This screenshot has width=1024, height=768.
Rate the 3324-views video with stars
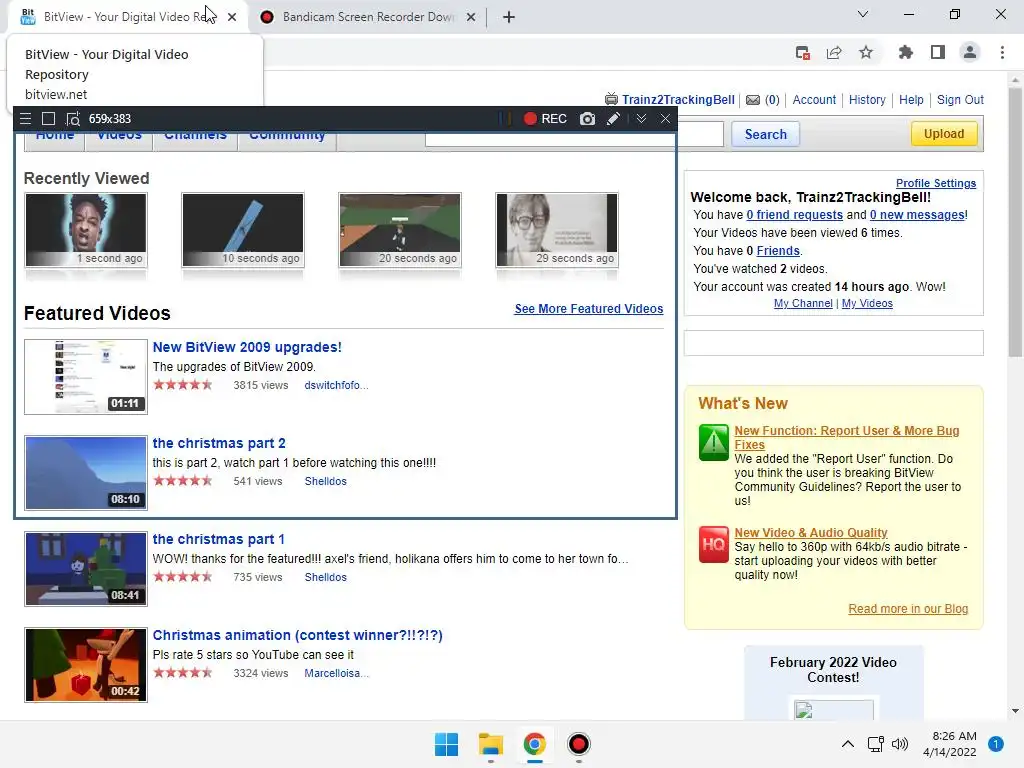pos(183,673)
